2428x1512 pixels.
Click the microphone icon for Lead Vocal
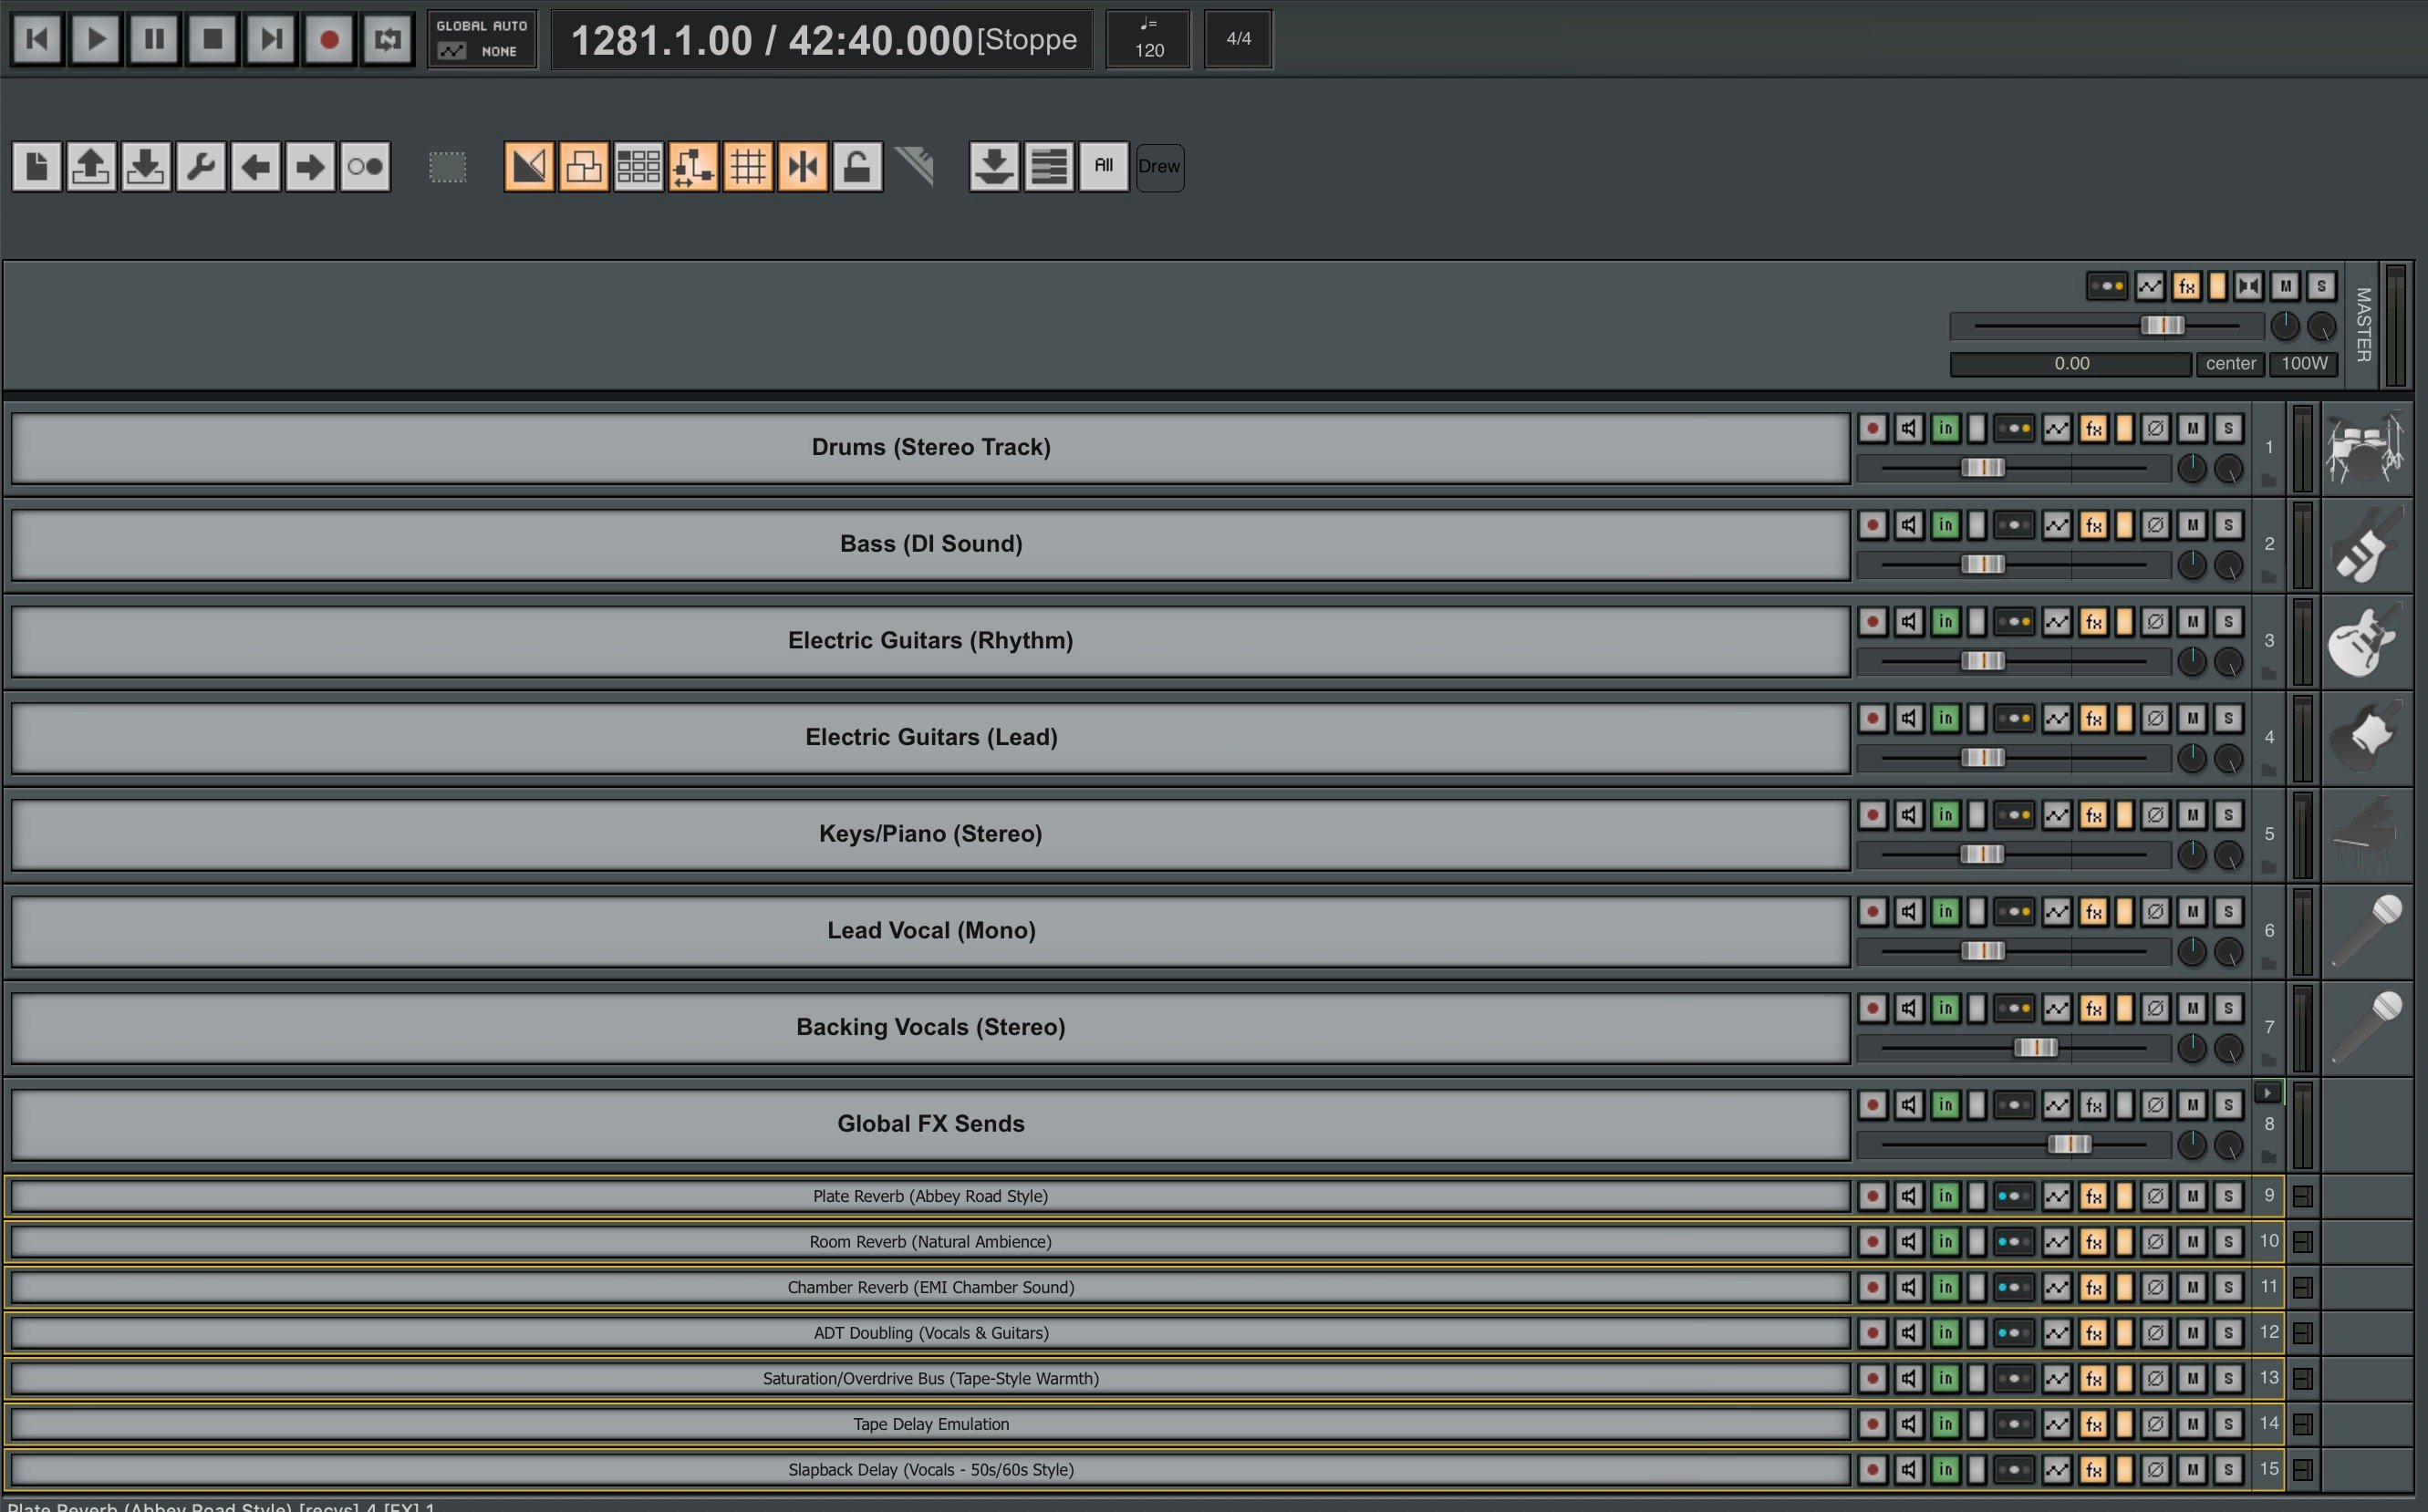2365,930
